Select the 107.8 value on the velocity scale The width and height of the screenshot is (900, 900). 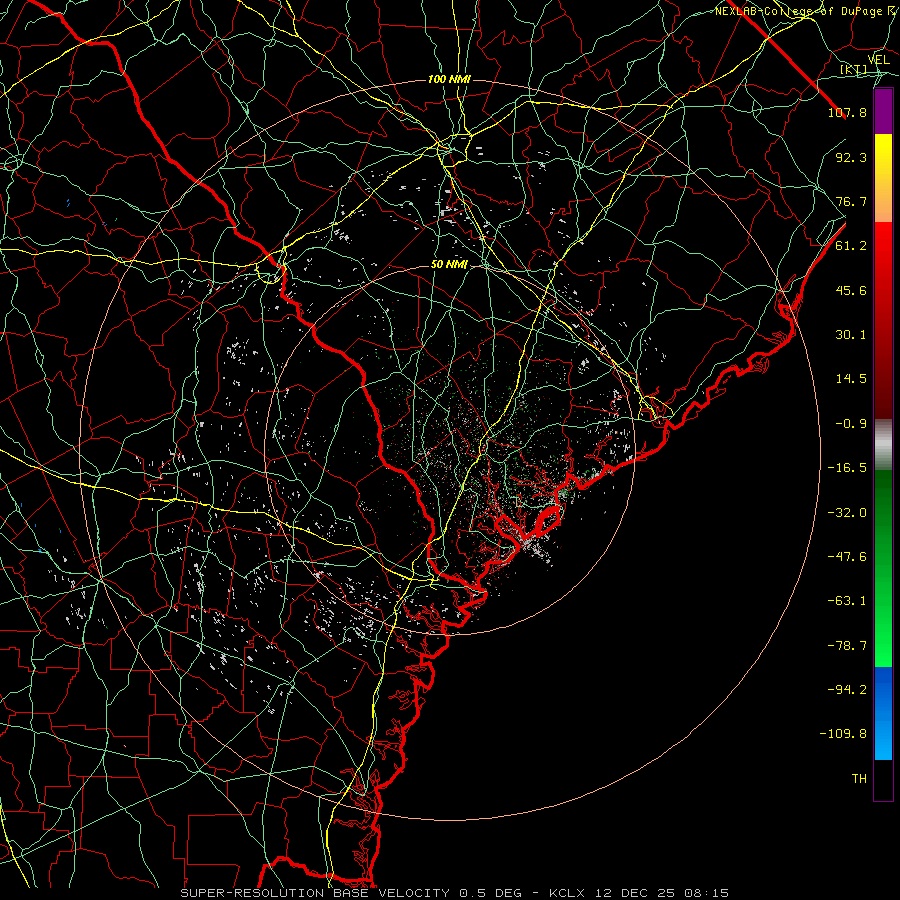[x=847, y=112]
